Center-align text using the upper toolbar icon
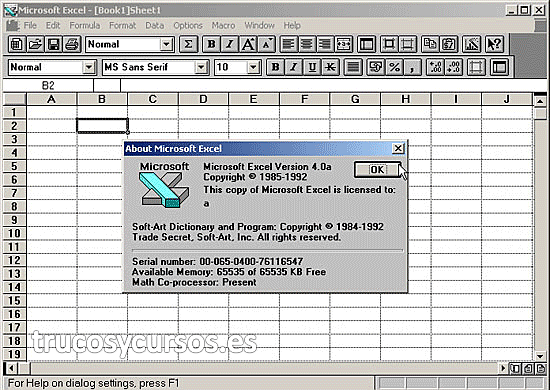The height and width of the screenshot is (390, 551). 307,44
